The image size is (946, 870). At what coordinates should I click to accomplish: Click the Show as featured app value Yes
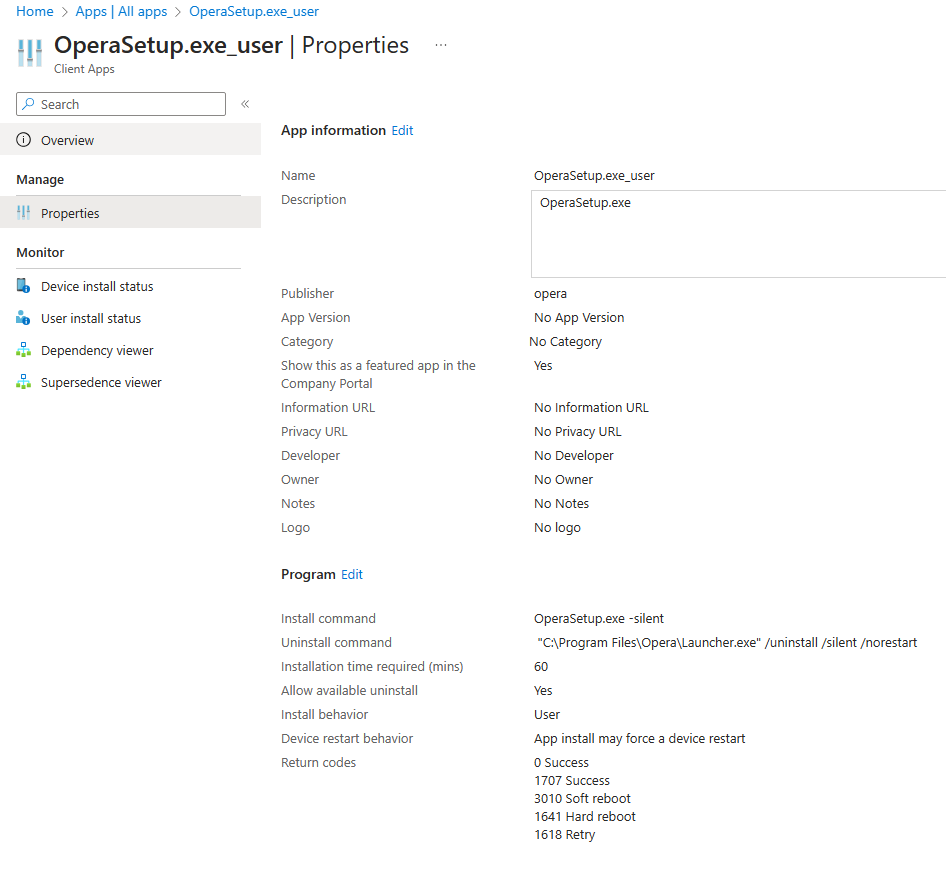click(x=542, y=365)
